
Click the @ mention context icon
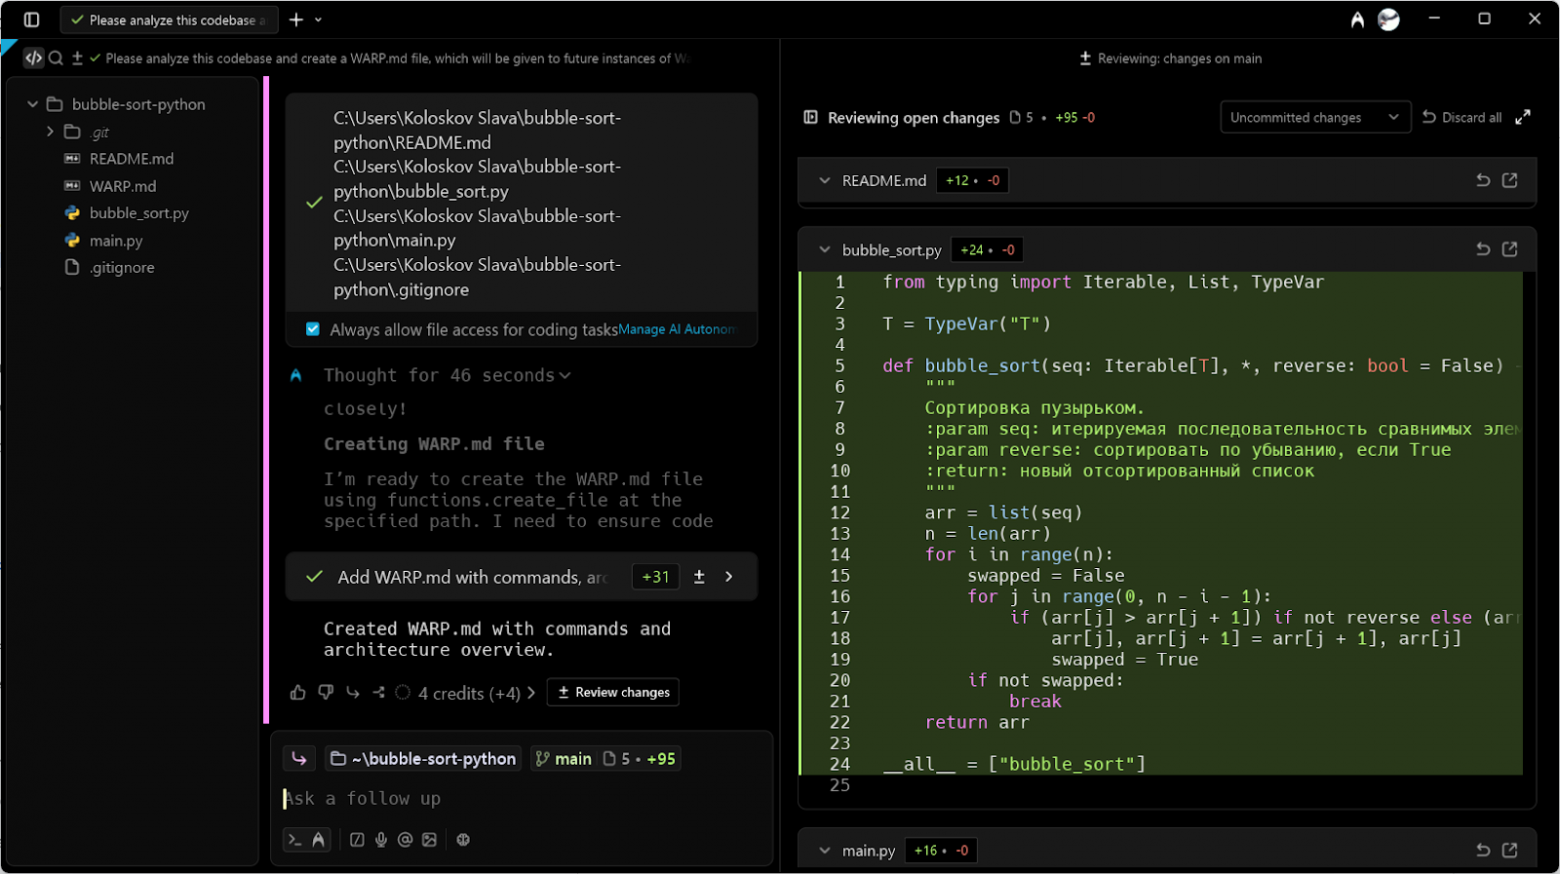(x=405, y=840)
